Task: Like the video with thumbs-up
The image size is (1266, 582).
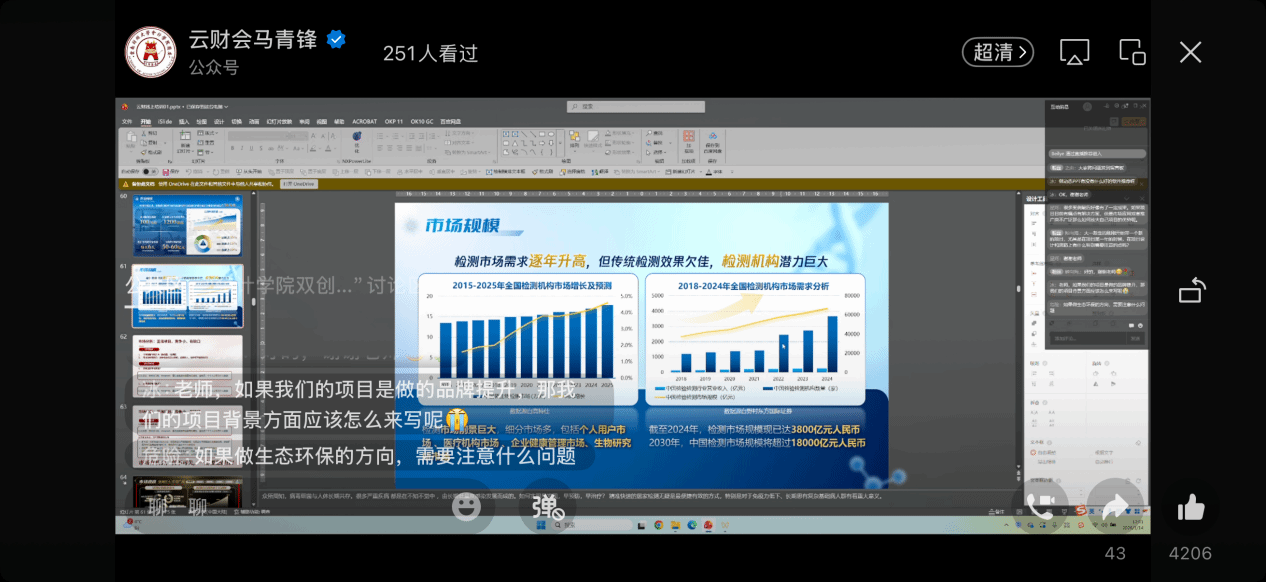Action: click(1190, 508)
